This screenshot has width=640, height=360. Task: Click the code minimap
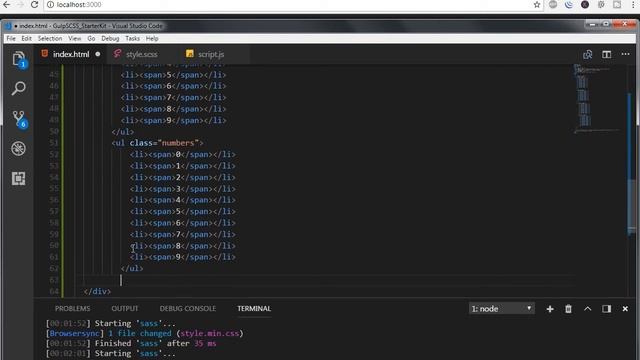[x=597, y=98]
